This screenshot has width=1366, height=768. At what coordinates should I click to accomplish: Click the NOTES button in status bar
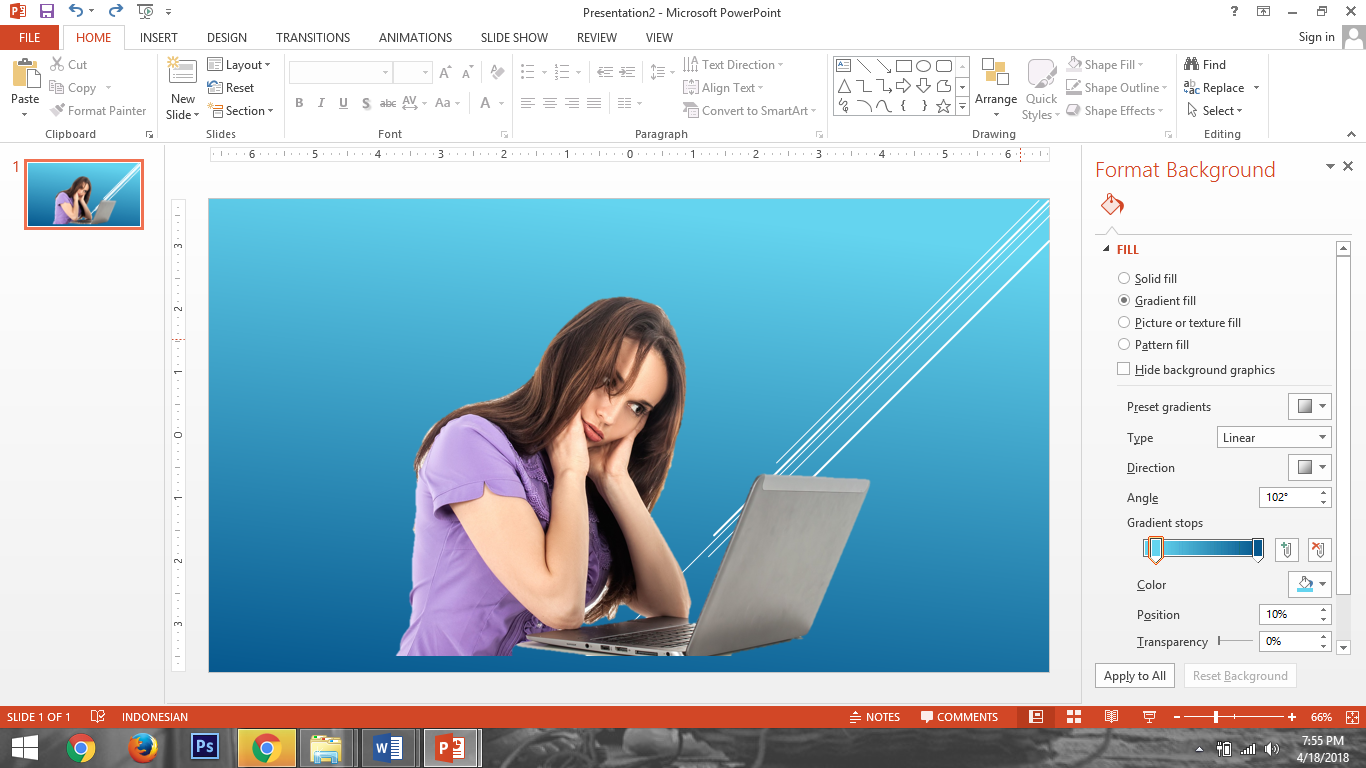tap(874, 717)
